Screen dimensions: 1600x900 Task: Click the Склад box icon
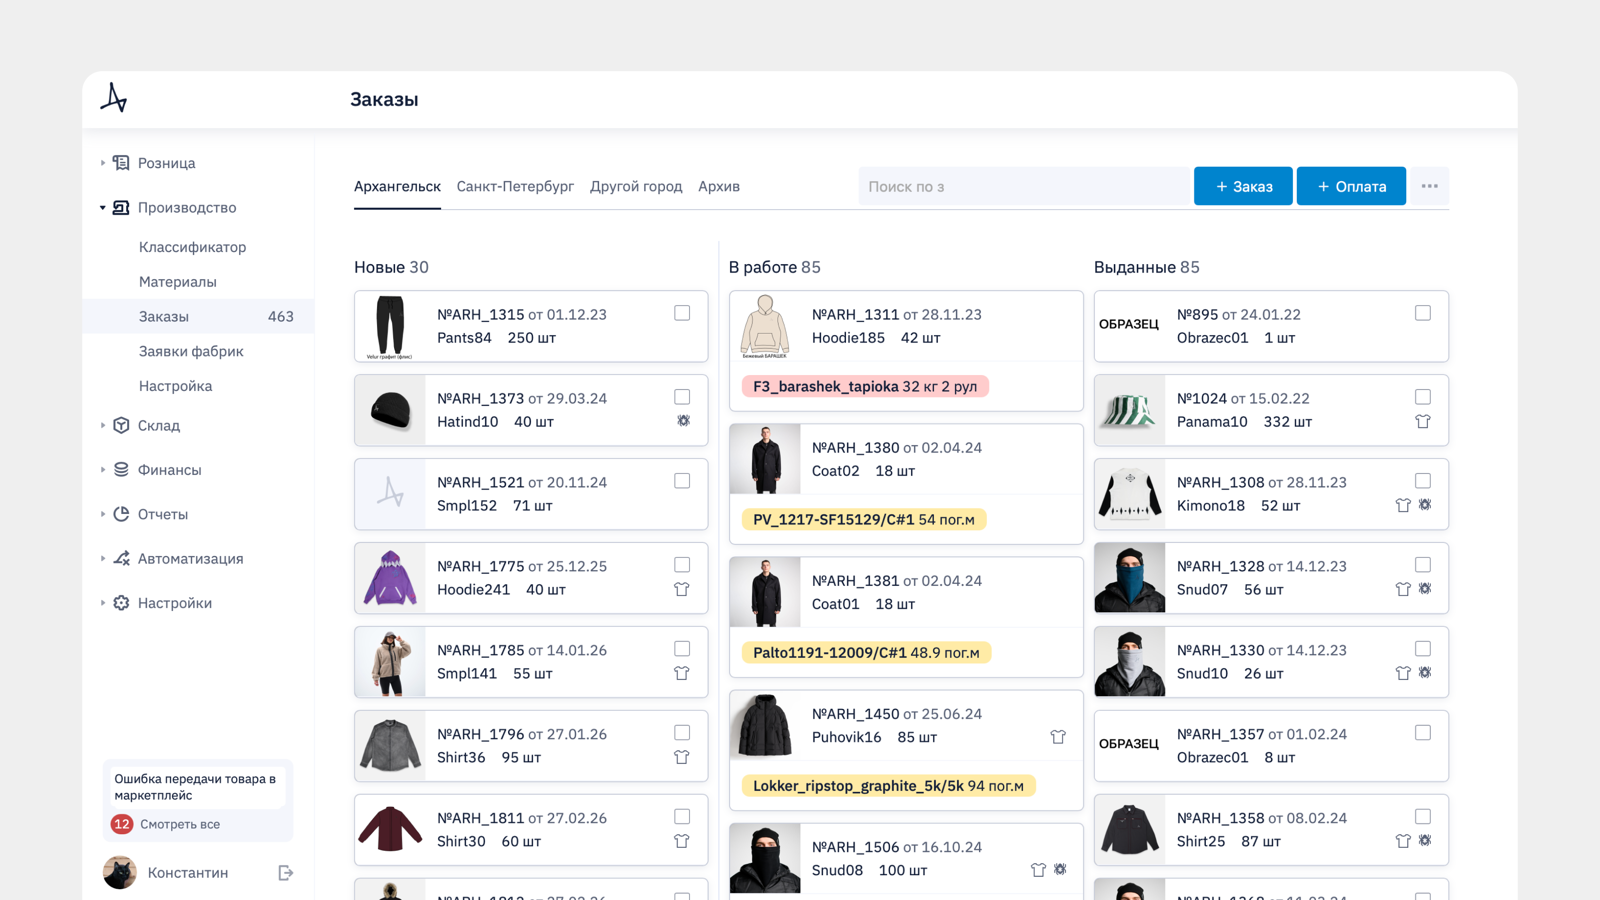[121, 425]
